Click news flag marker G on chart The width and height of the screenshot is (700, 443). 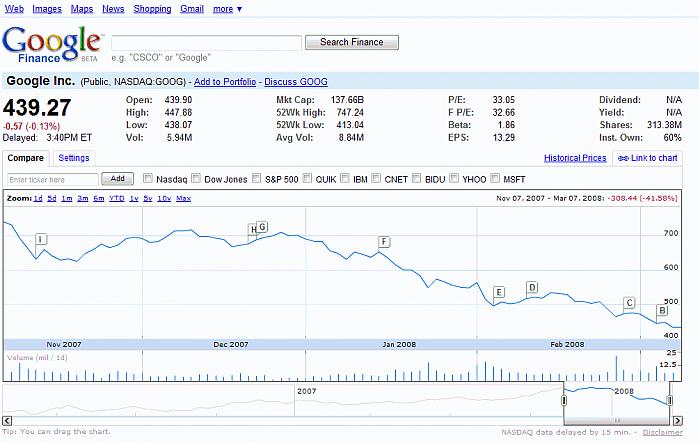pos(262,227)
